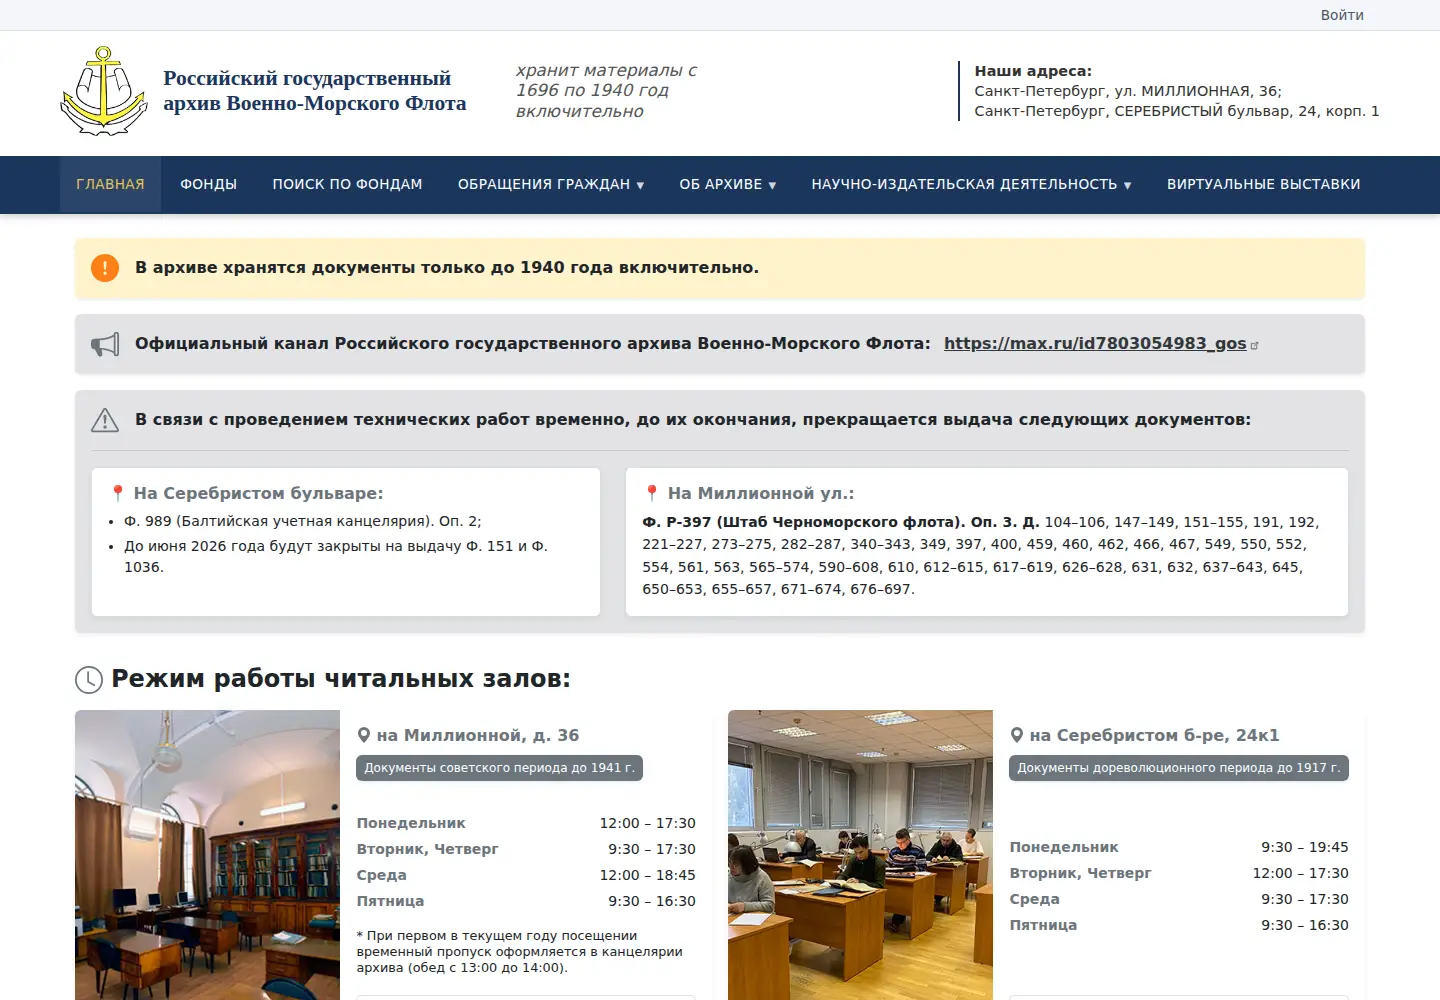Click the text 'Ф. Р-397 (Штаб Черноморского флота)'
Screen dimensions: 1440x1000
804,522
